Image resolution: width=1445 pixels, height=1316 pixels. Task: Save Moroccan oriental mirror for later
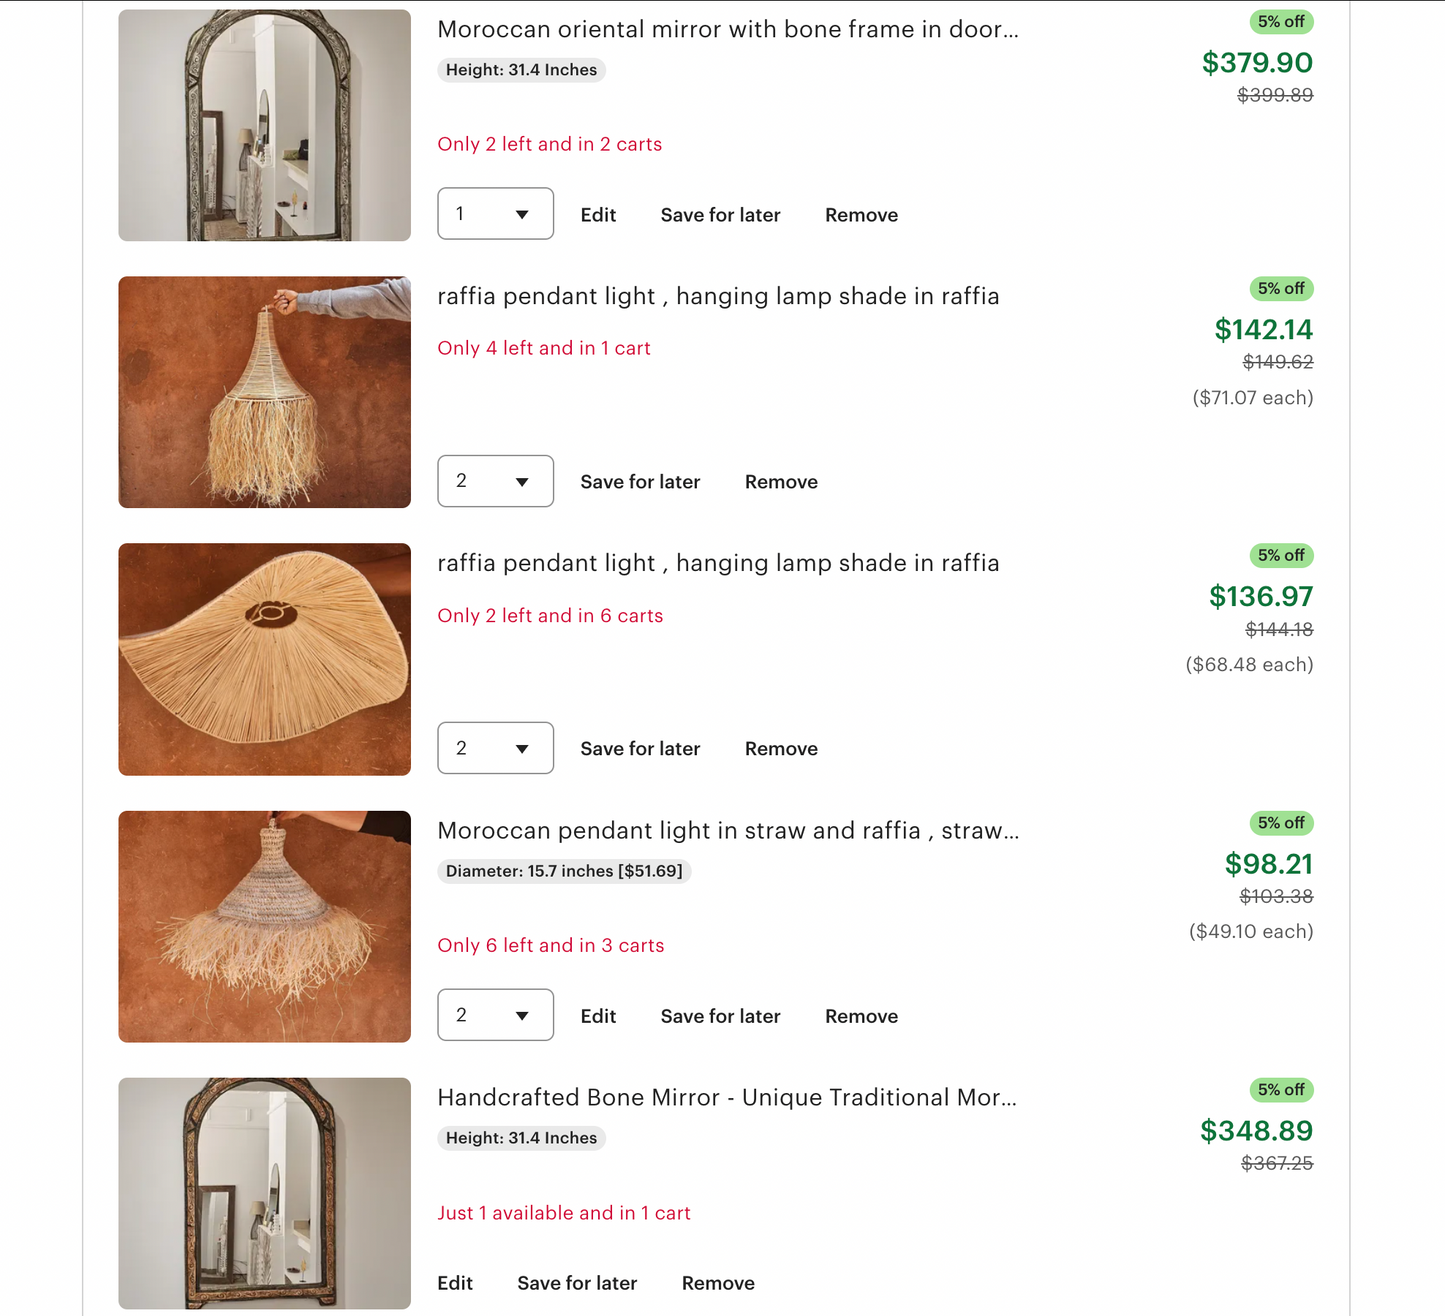[x=720, y=215]
